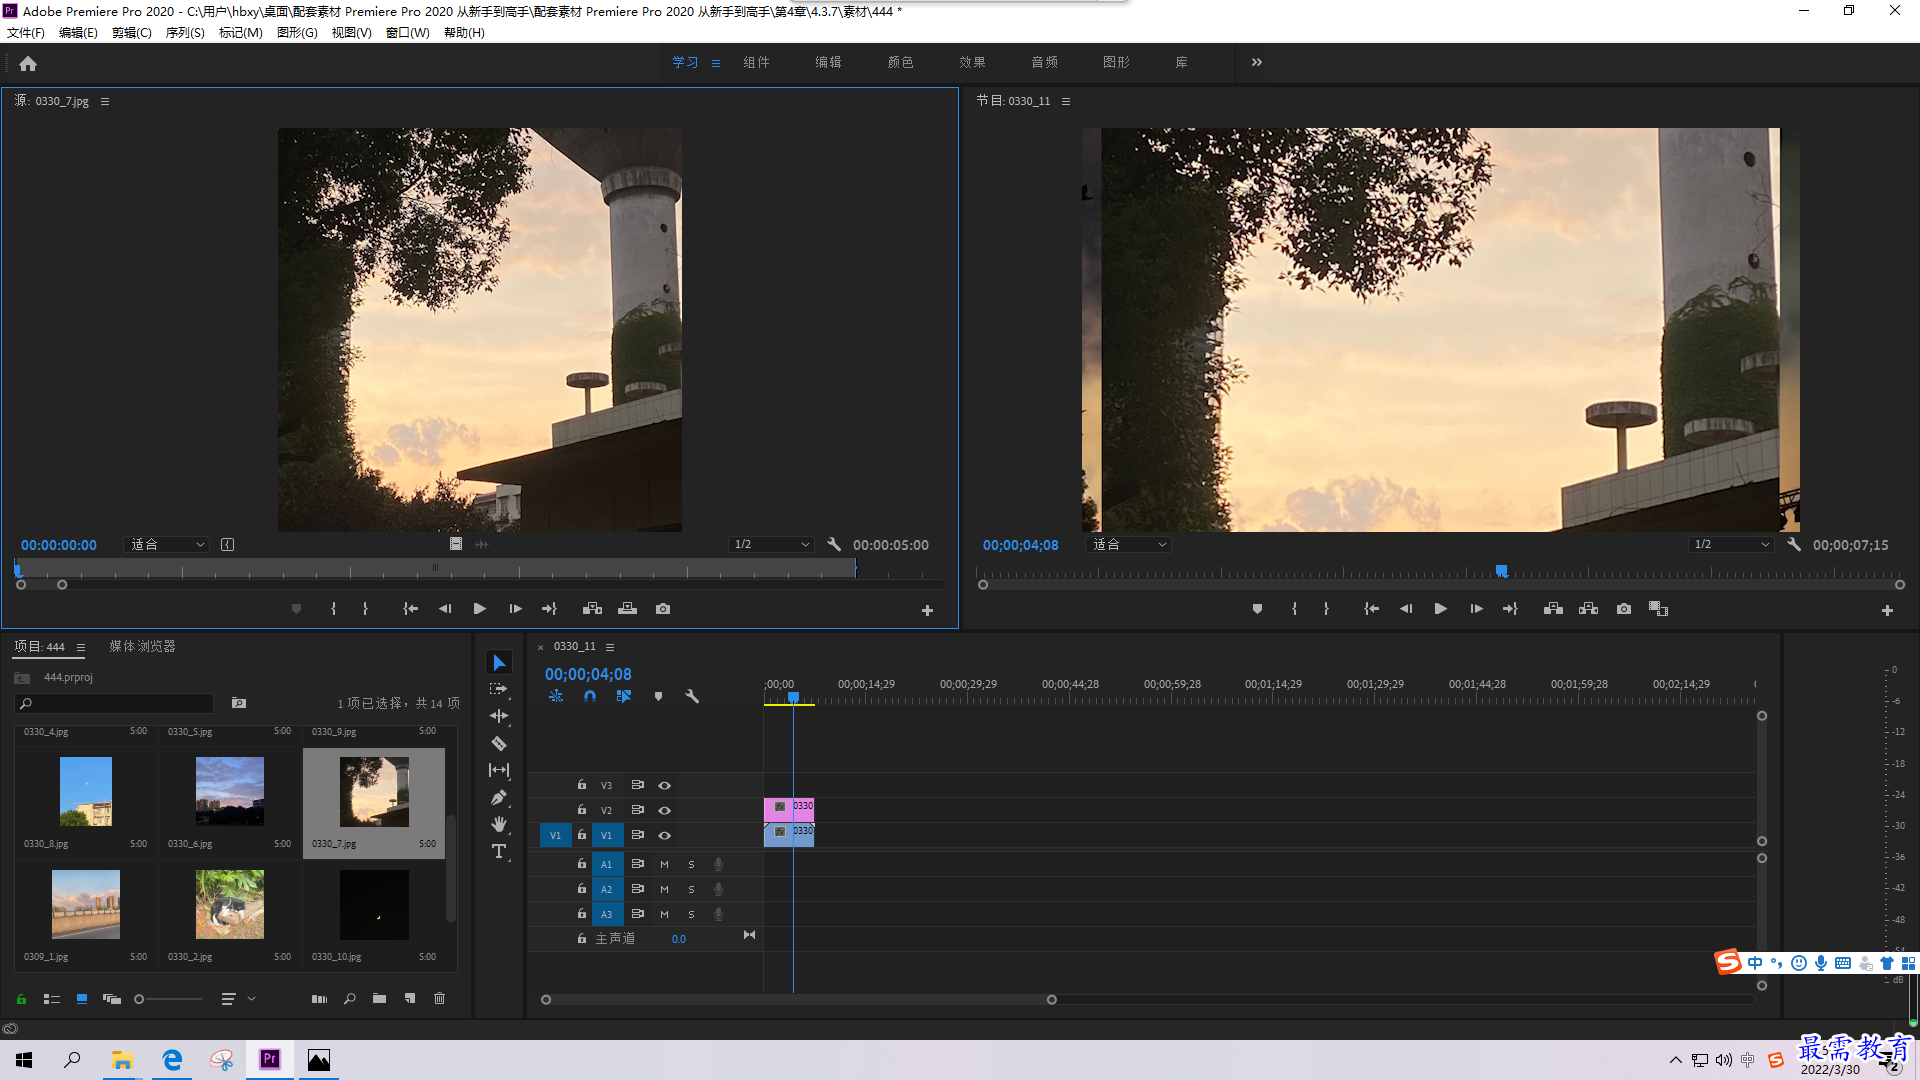Image resolution: width=1920 pixels, height=1080 pixels.
Task: Export frame from Source monitor camera icon
Action: tap(663, 608)
